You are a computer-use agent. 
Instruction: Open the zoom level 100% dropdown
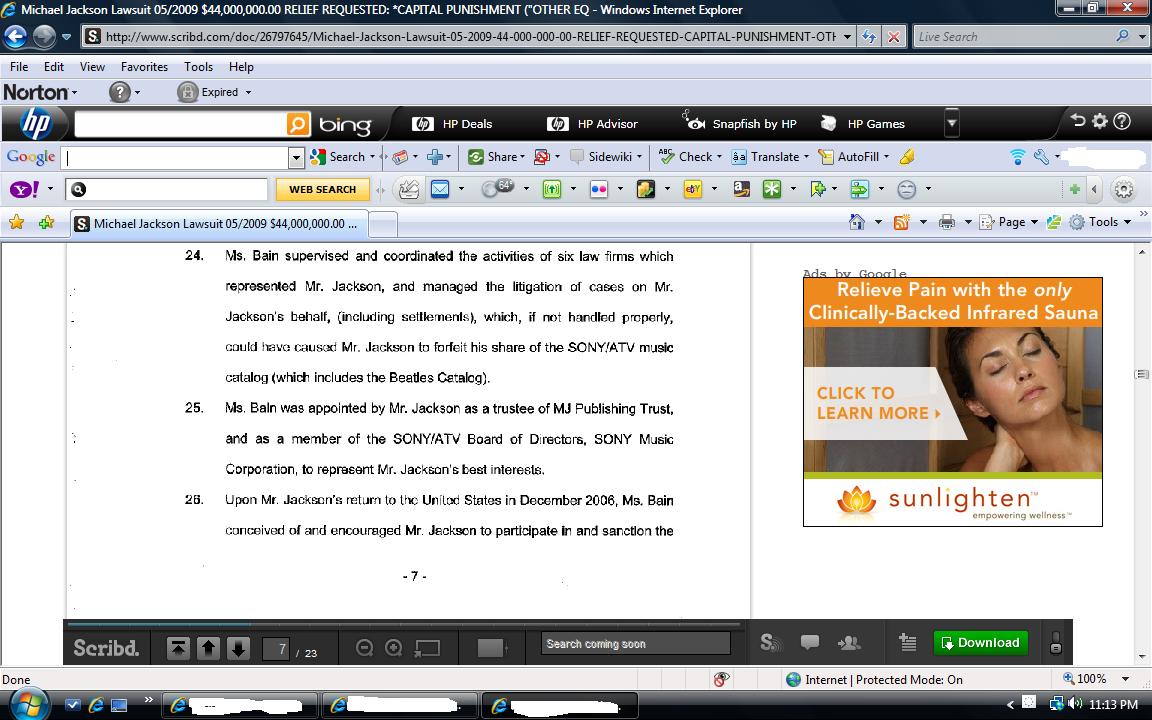[x=1125, y=679]
